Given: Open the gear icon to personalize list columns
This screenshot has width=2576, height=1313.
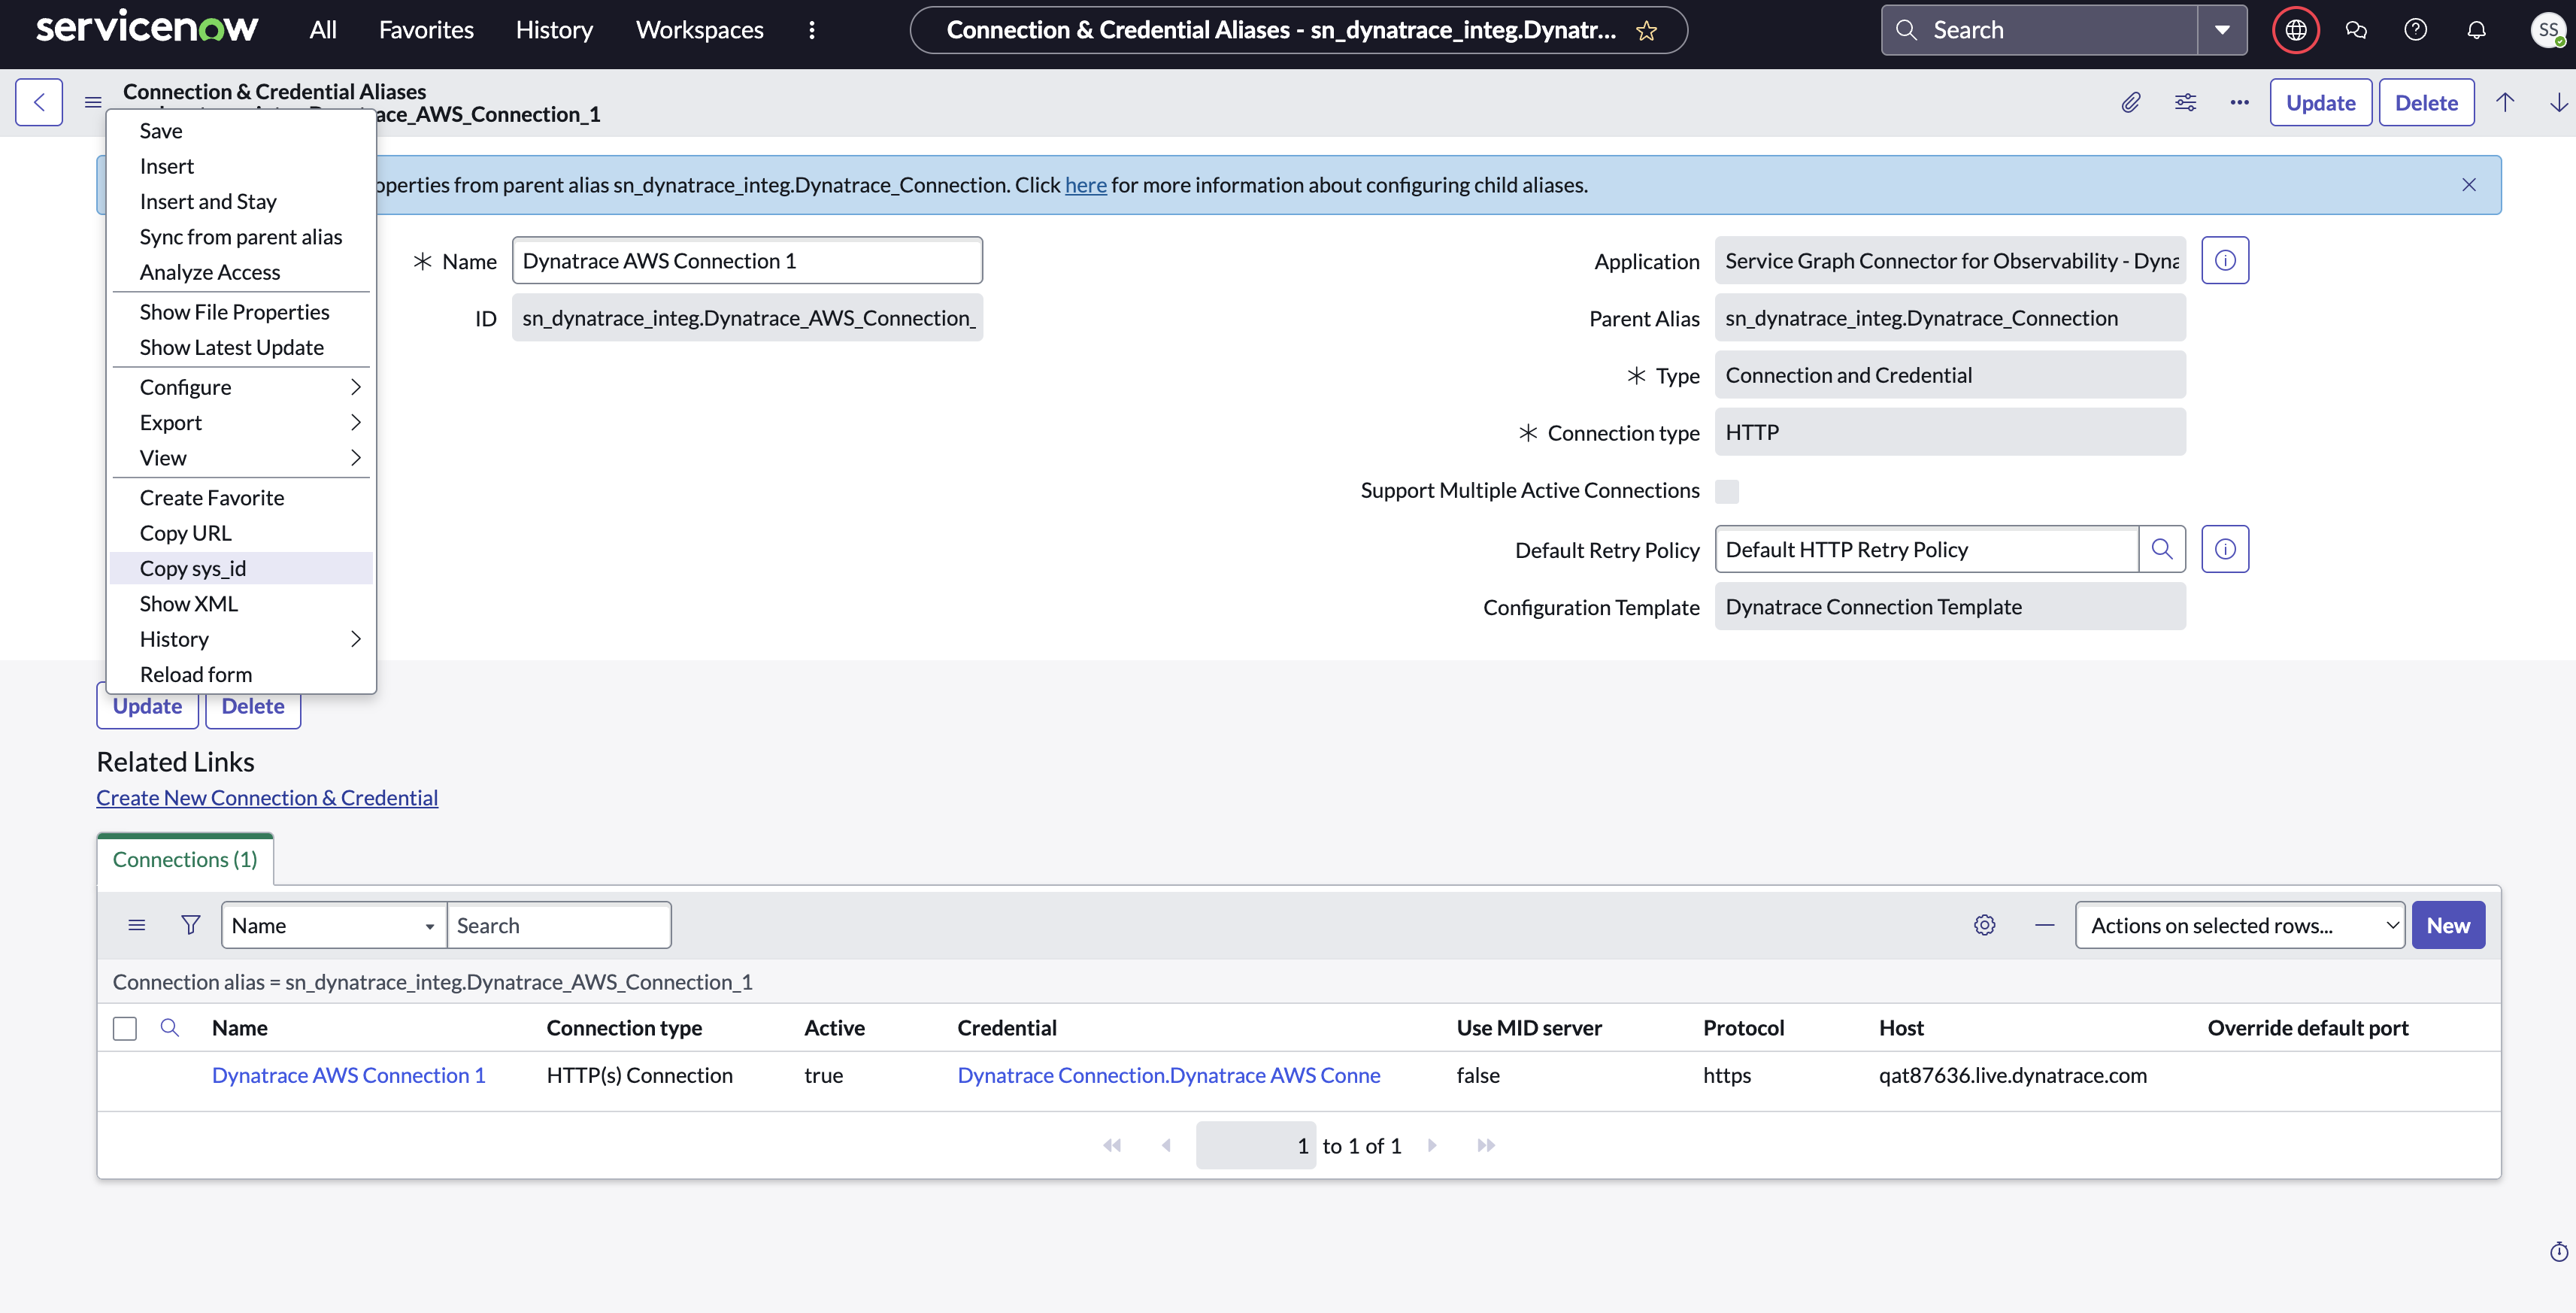Looking at the screenshot, I should click(1985, 925).
